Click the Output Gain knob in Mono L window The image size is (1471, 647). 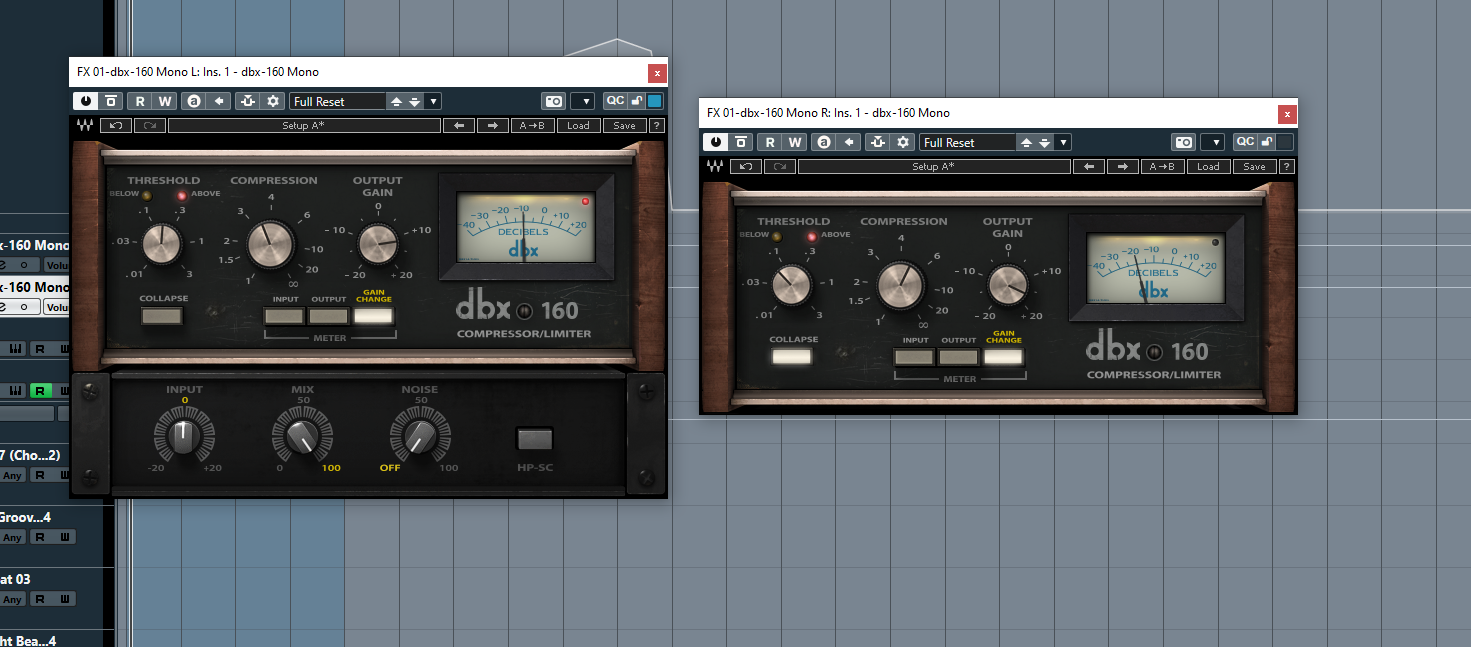(x=377, y=243)
